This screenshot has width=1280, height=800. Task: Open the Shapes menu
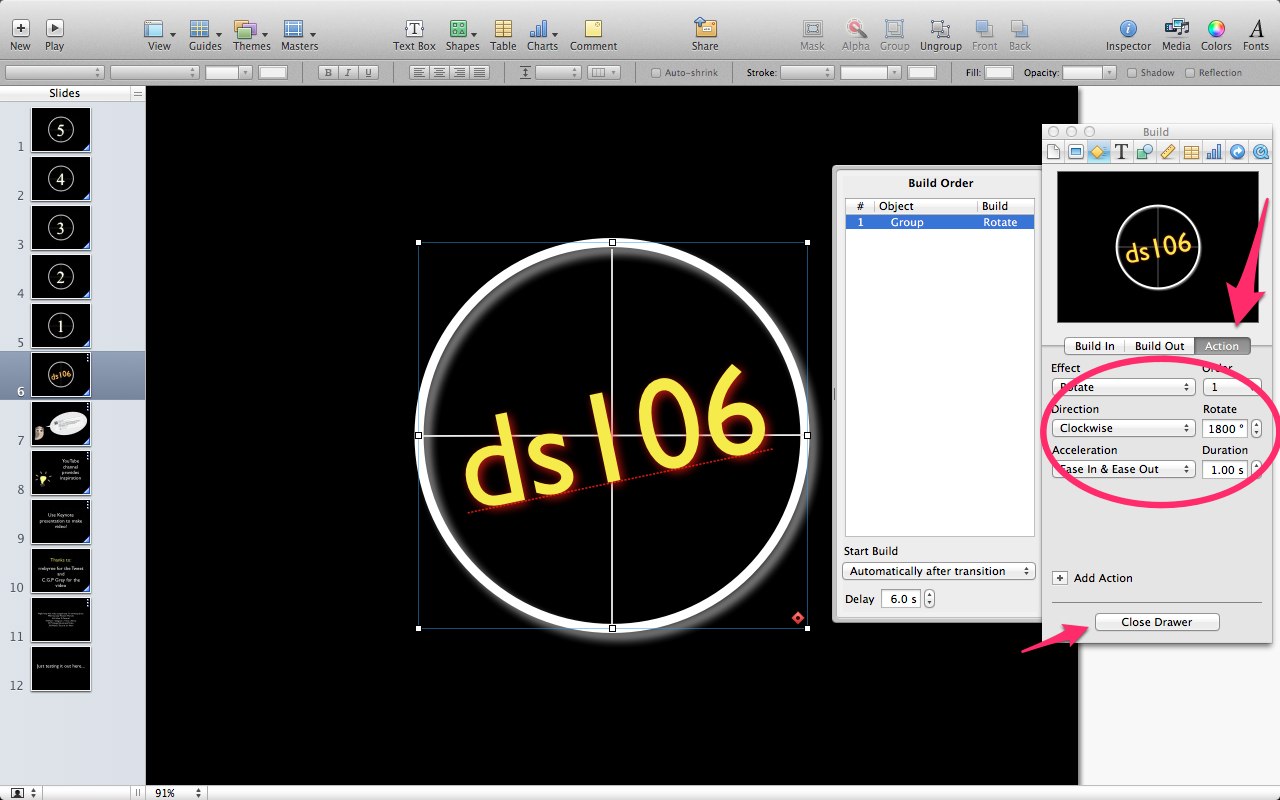click(462, 35)
